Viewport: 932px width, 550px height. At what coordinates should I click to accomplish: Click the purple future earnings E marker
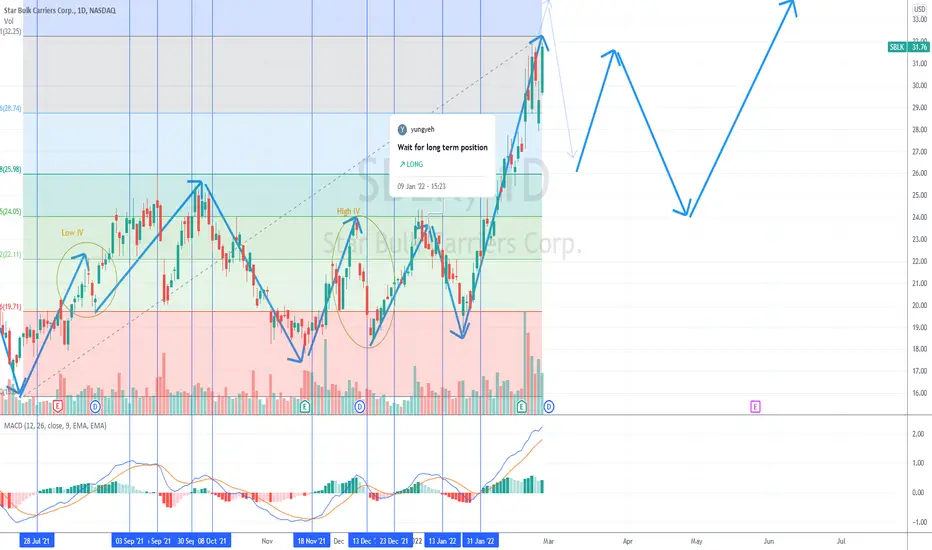(x=755, y=407)
